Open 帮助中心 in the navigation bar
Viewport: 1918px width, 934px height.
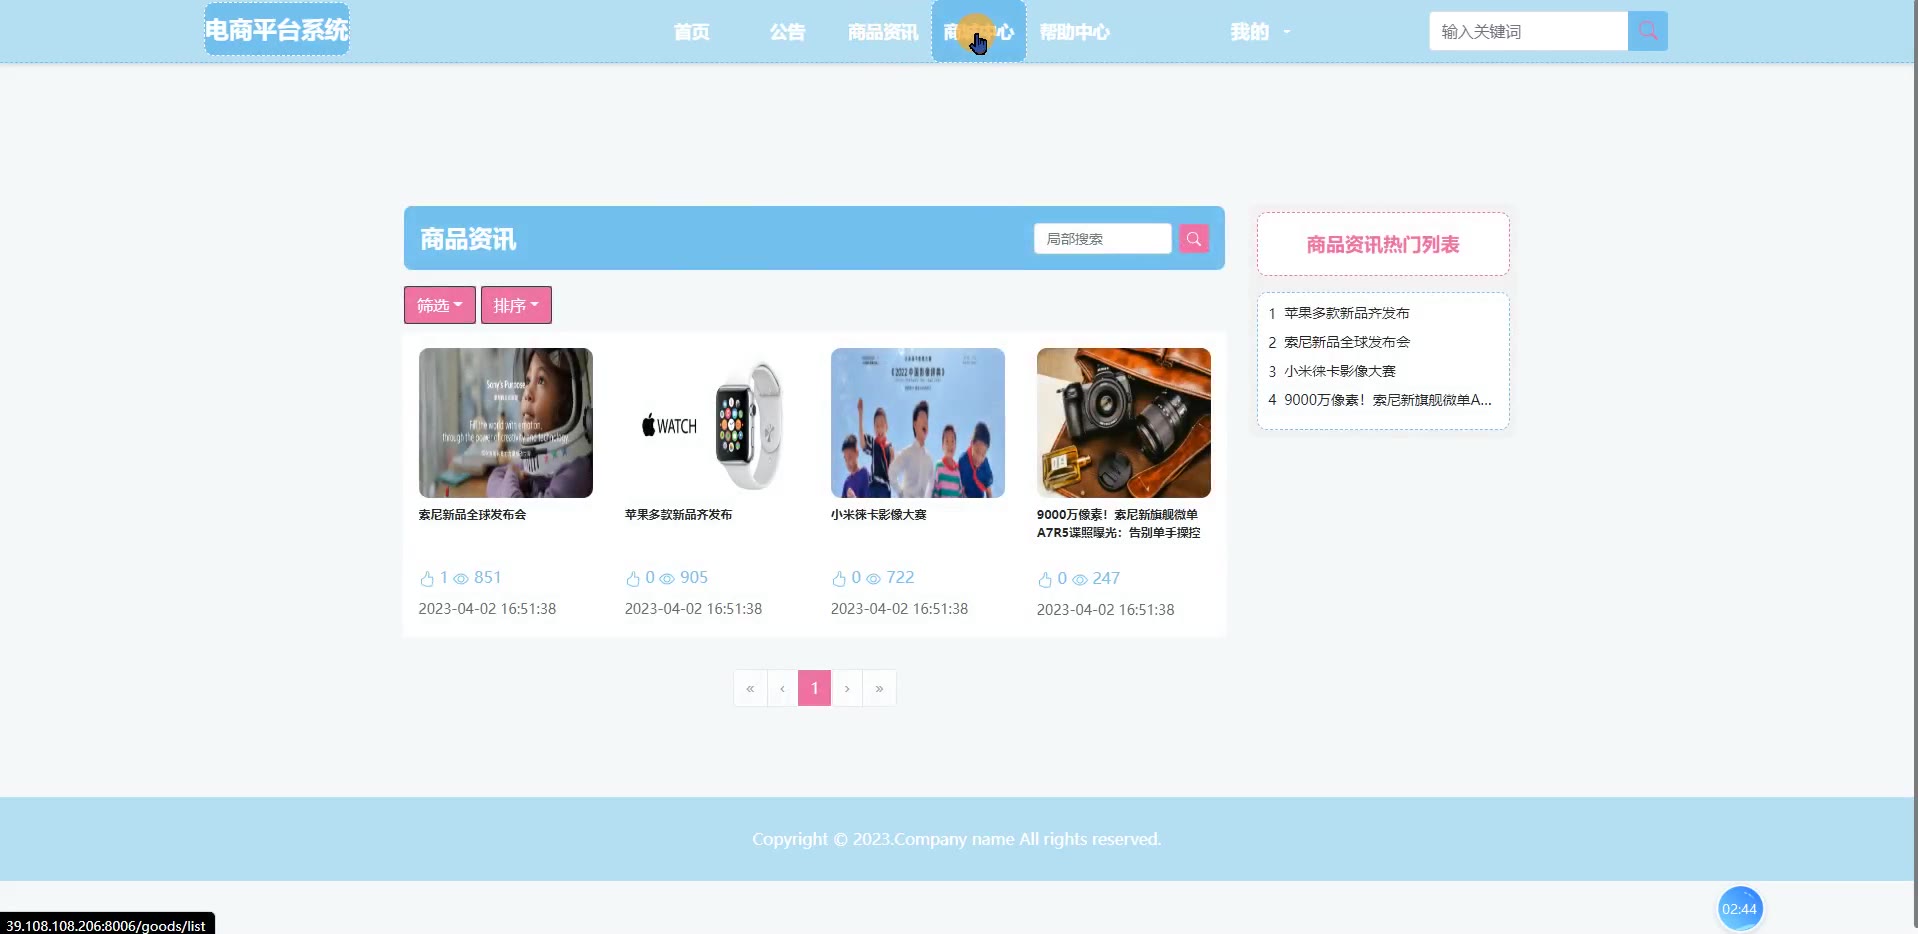click(x=1075, y=32)
